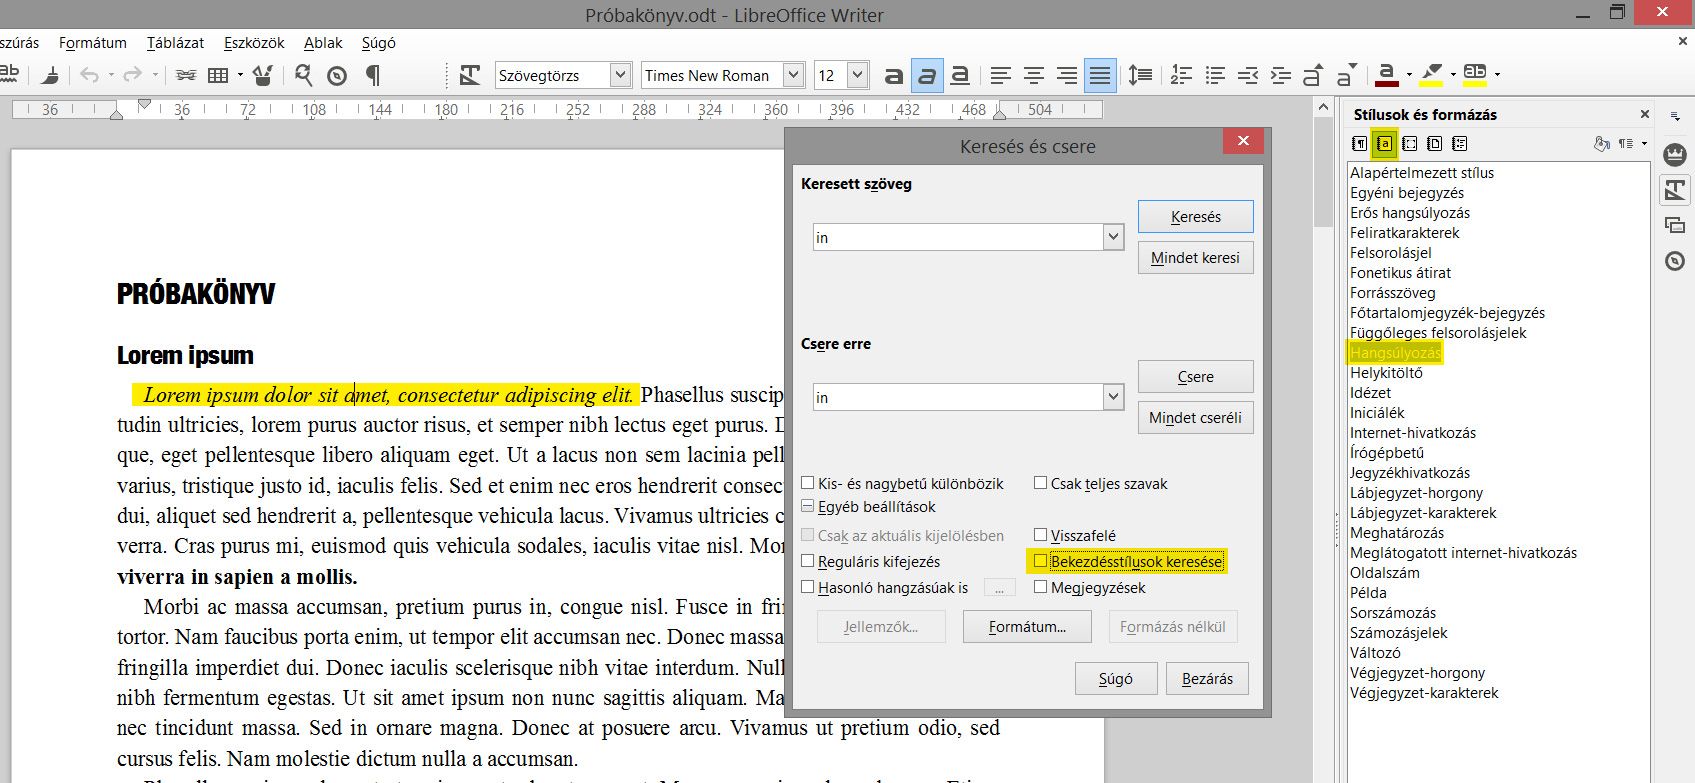Enable 'Hasonló hangzásúak is' checkbox

pos(808,587)
